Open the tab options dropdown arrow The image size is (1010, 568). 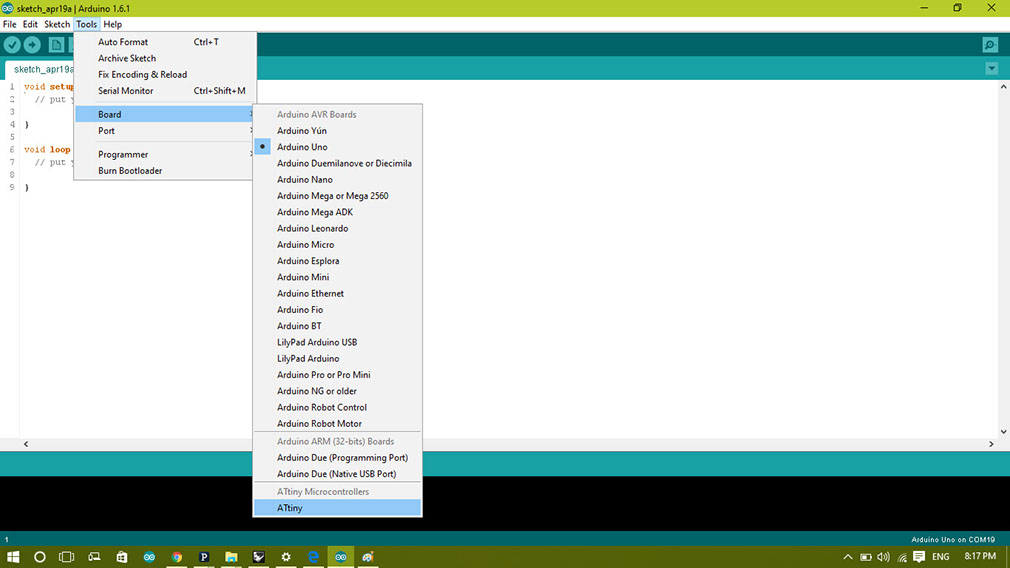pyautogui.click(x=991, y=69)
